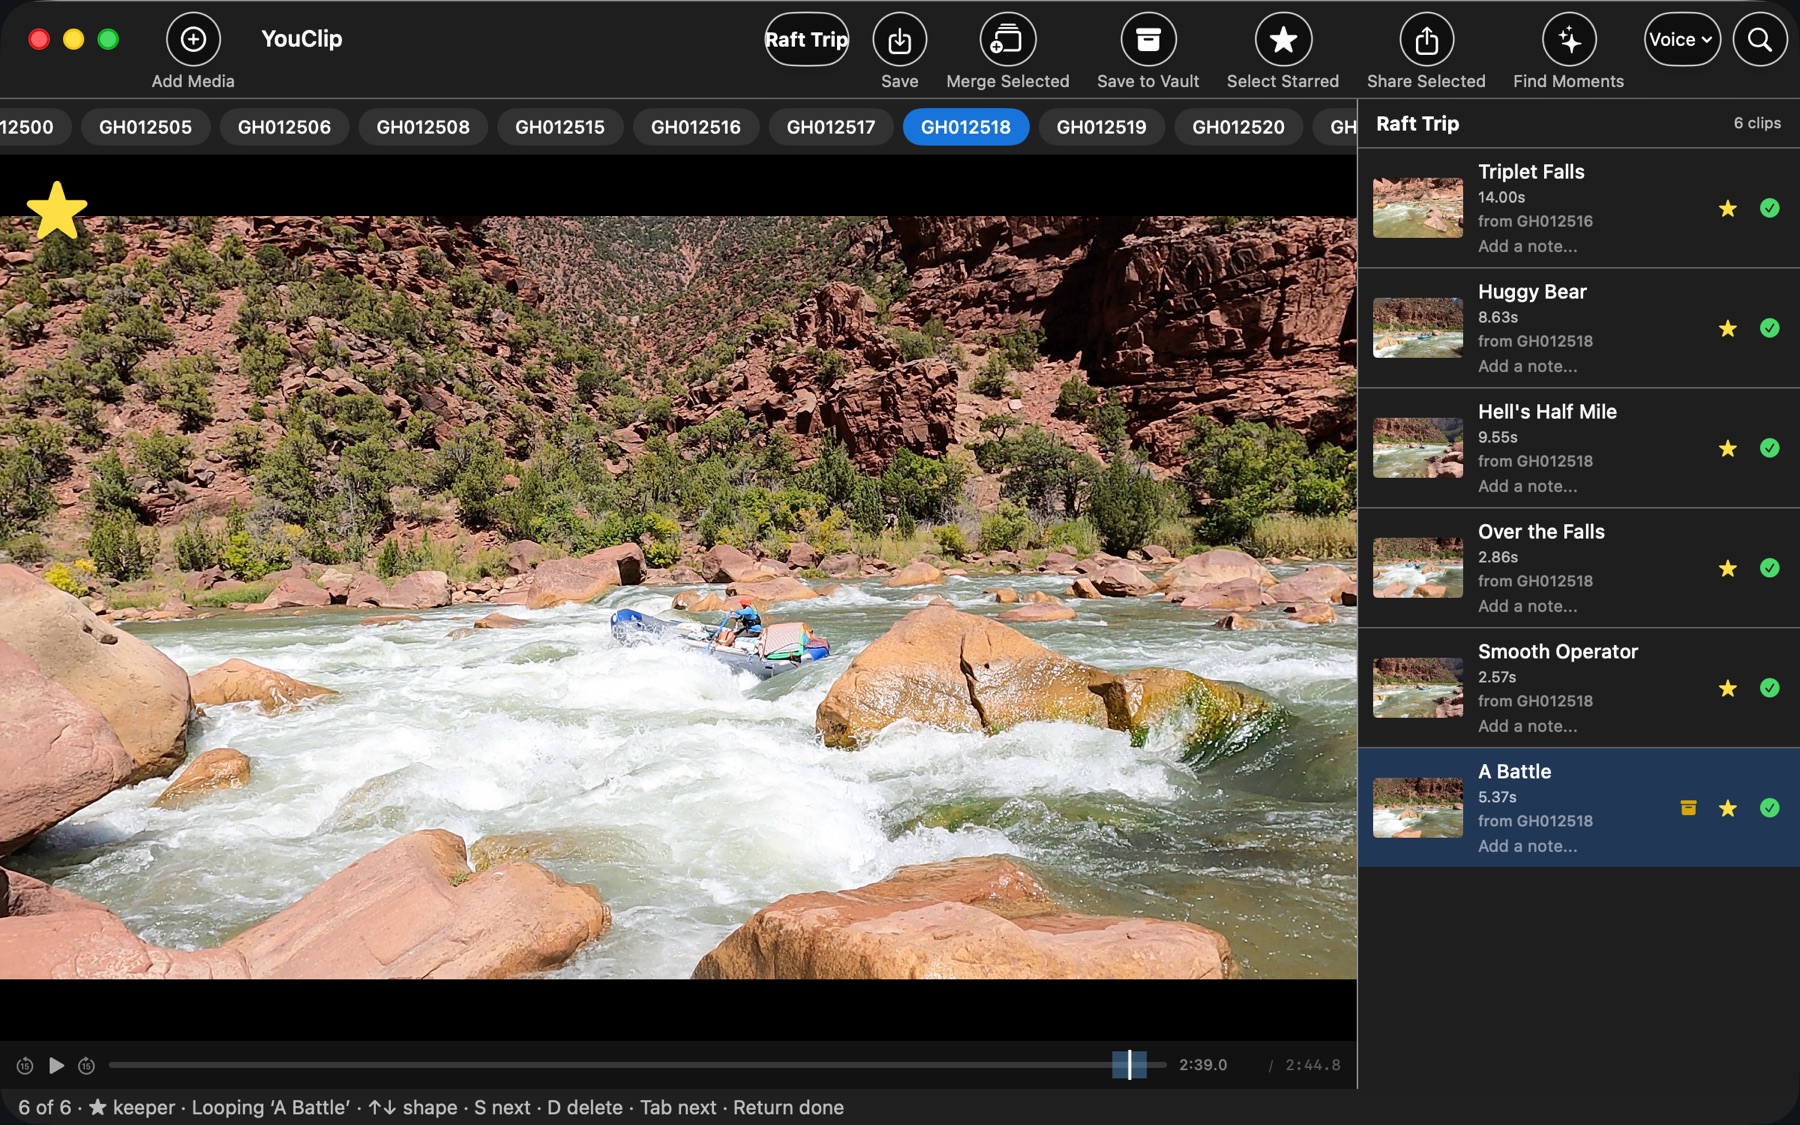The image size is (1800, 1125).
Task: Toggle star on Huggy Bear clip
Action: [x=1727, y=328]
